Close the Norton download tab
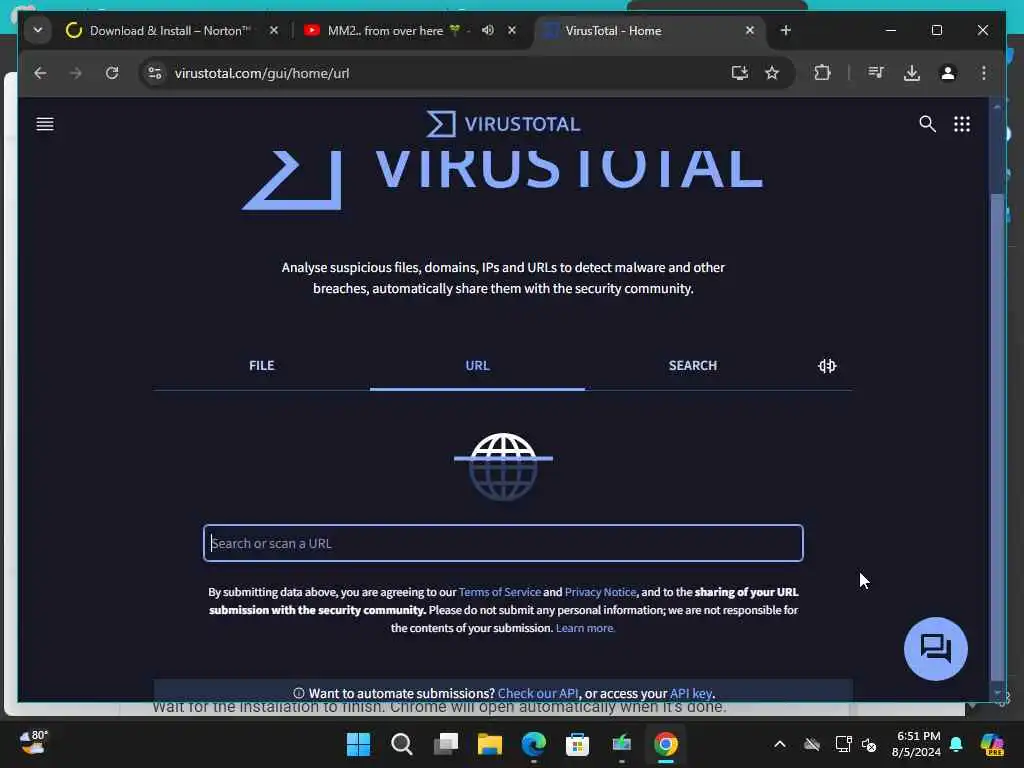The height and width of the screenshot is (768, 1024). (x=274, y=30)
